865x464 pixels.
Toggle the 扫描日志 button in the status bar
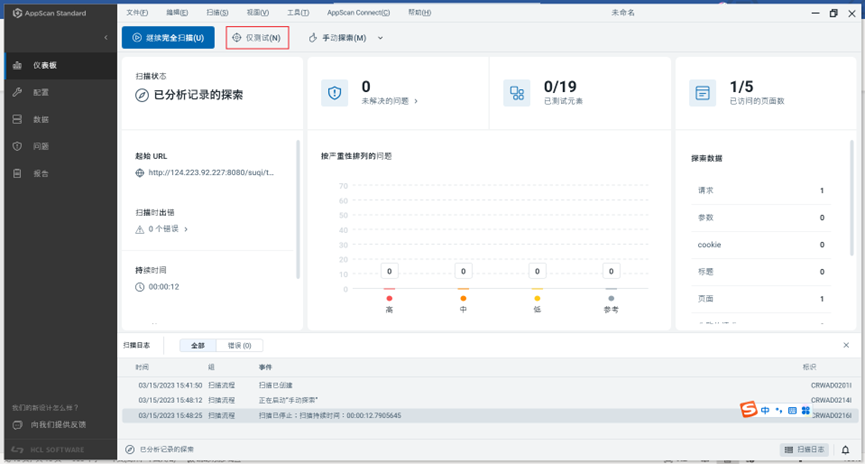(805, 450)
